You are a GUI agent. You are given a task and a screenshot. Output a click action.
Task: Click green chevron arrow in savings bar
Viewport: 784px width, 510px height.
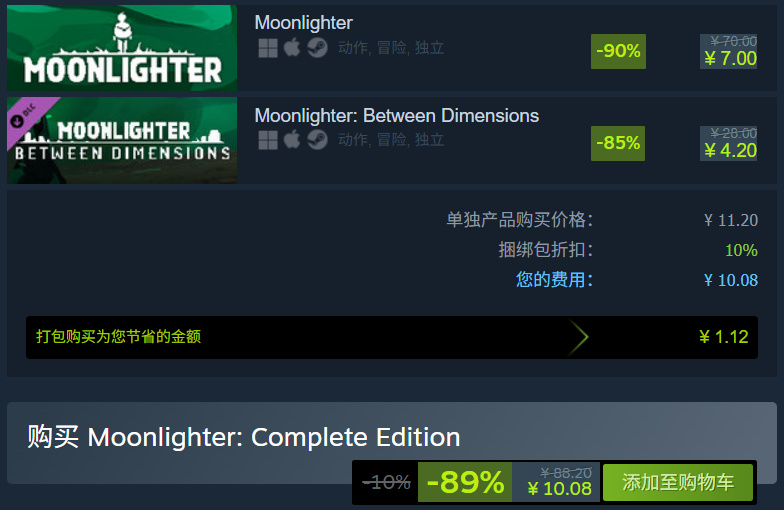point(579,337)
